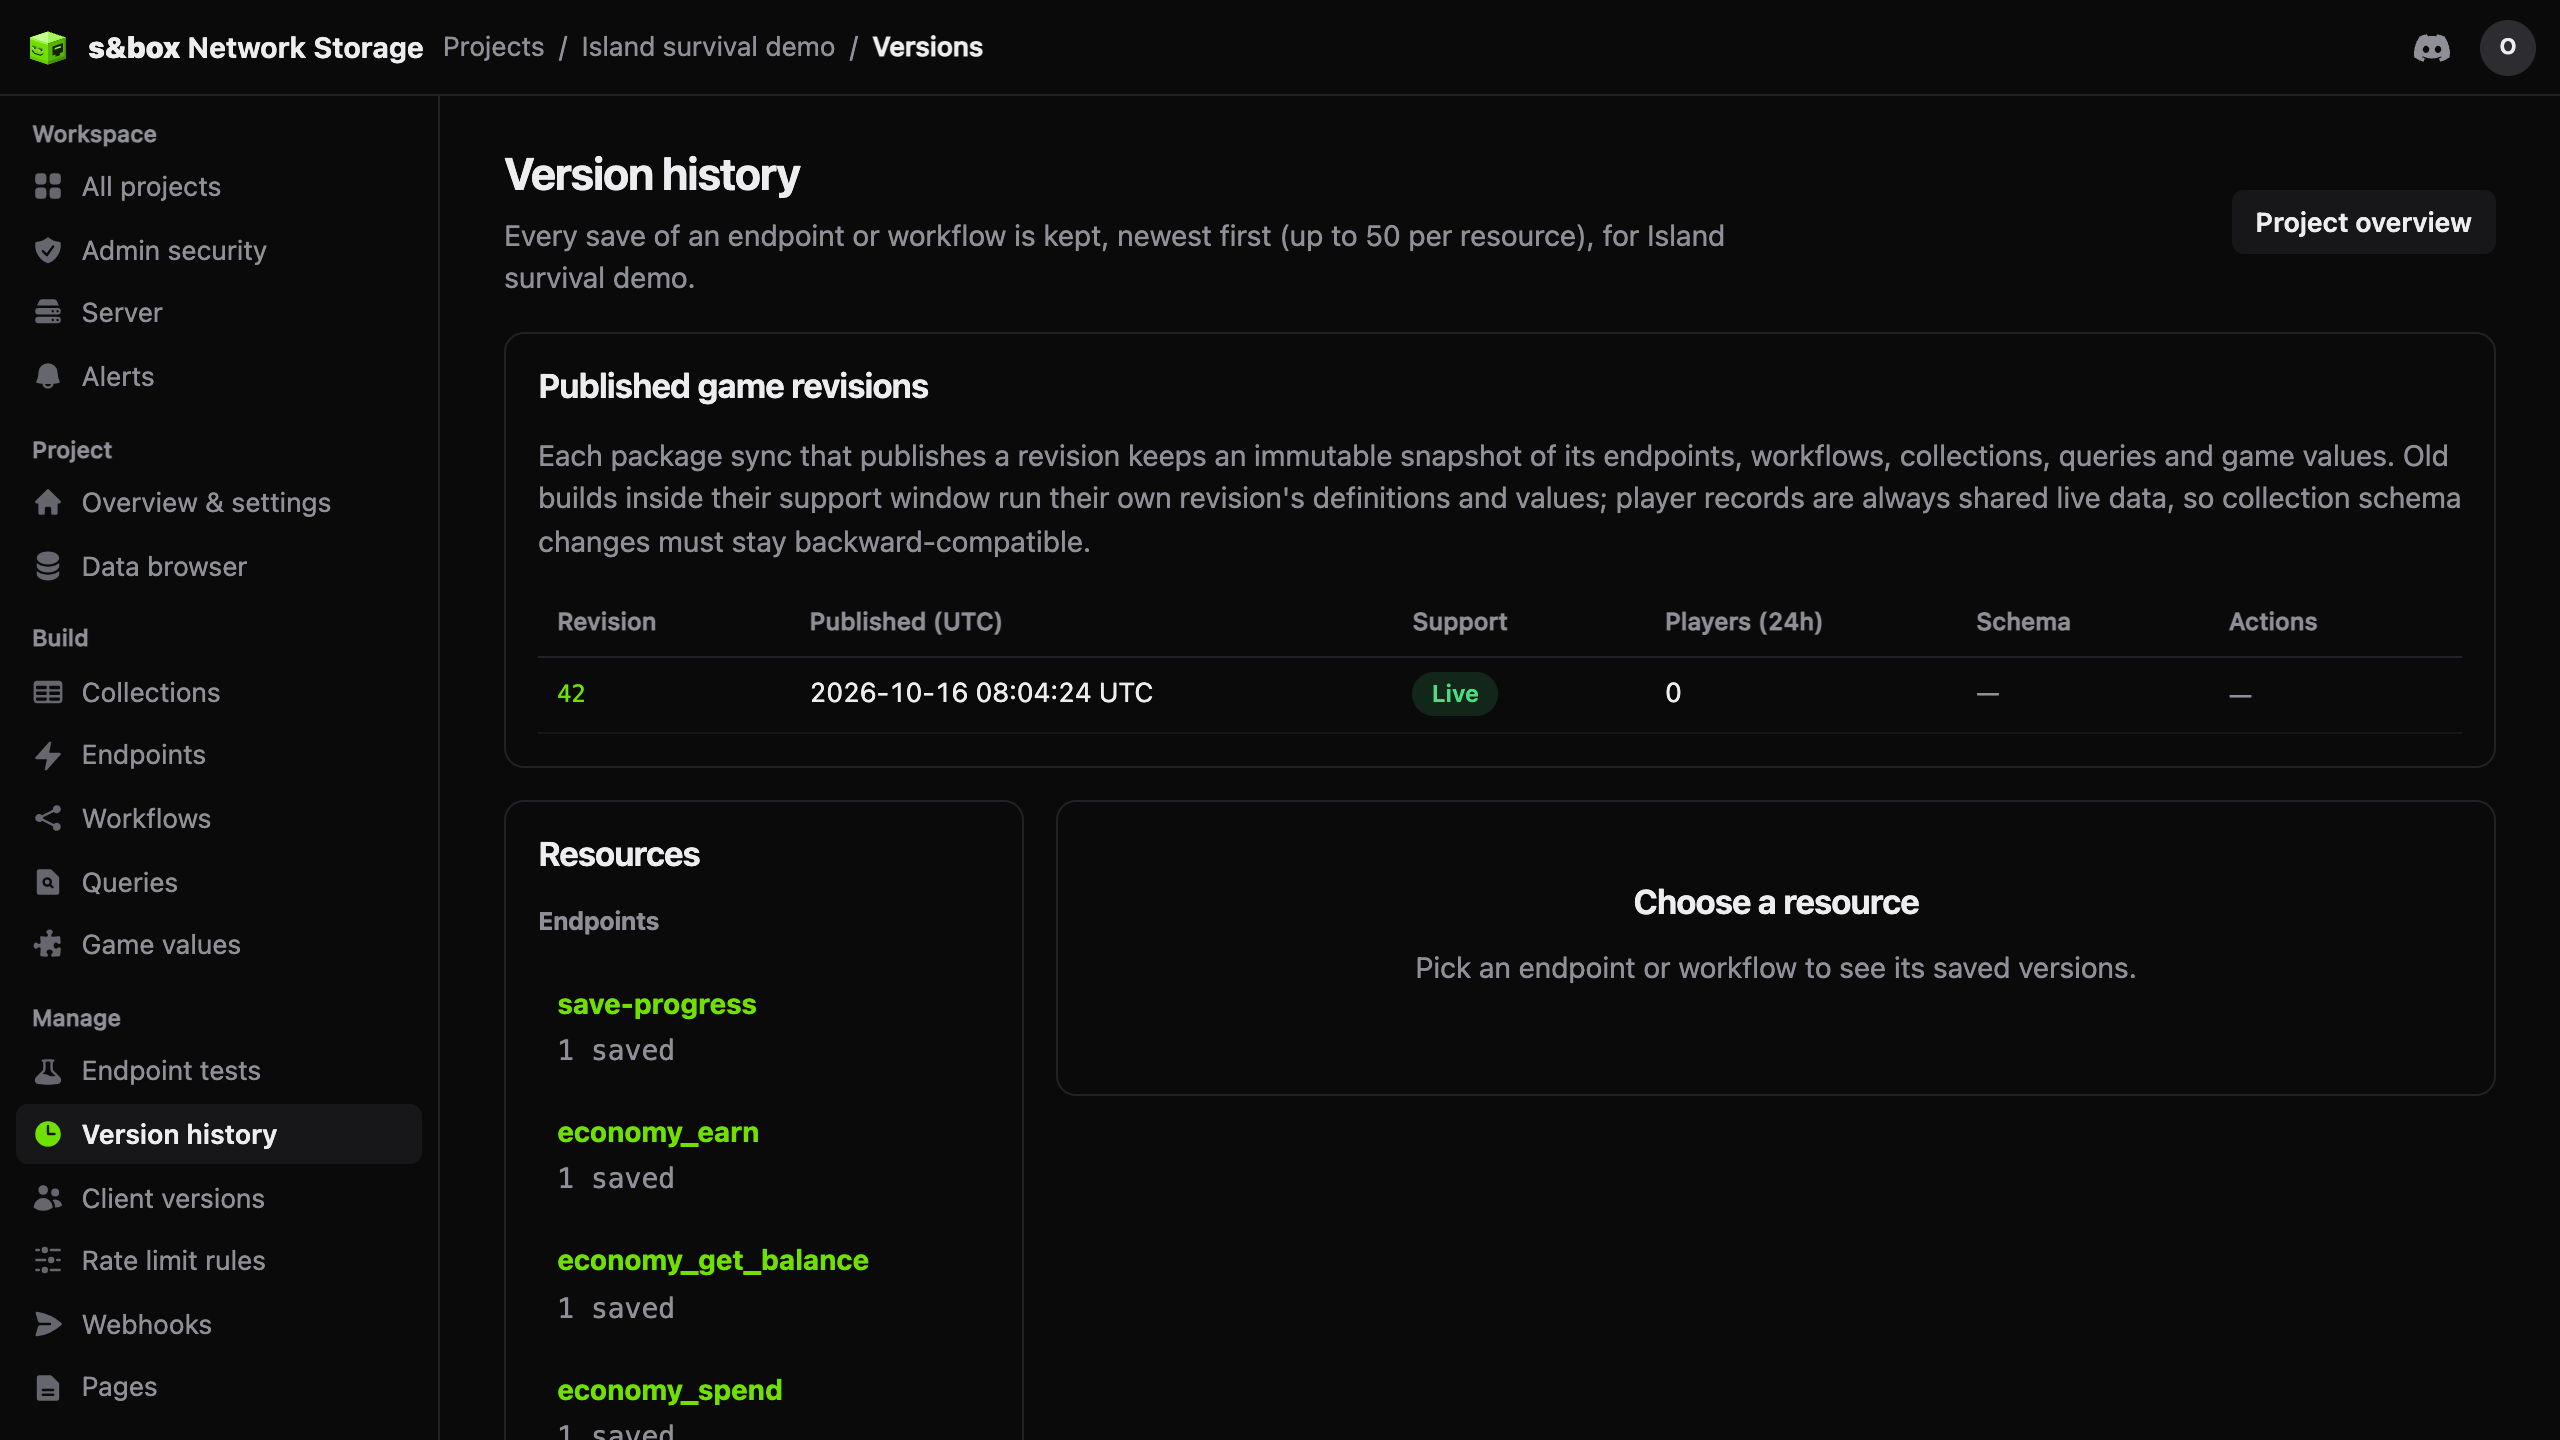
Task: Click the Live support badge
Action: [1455, 693]
